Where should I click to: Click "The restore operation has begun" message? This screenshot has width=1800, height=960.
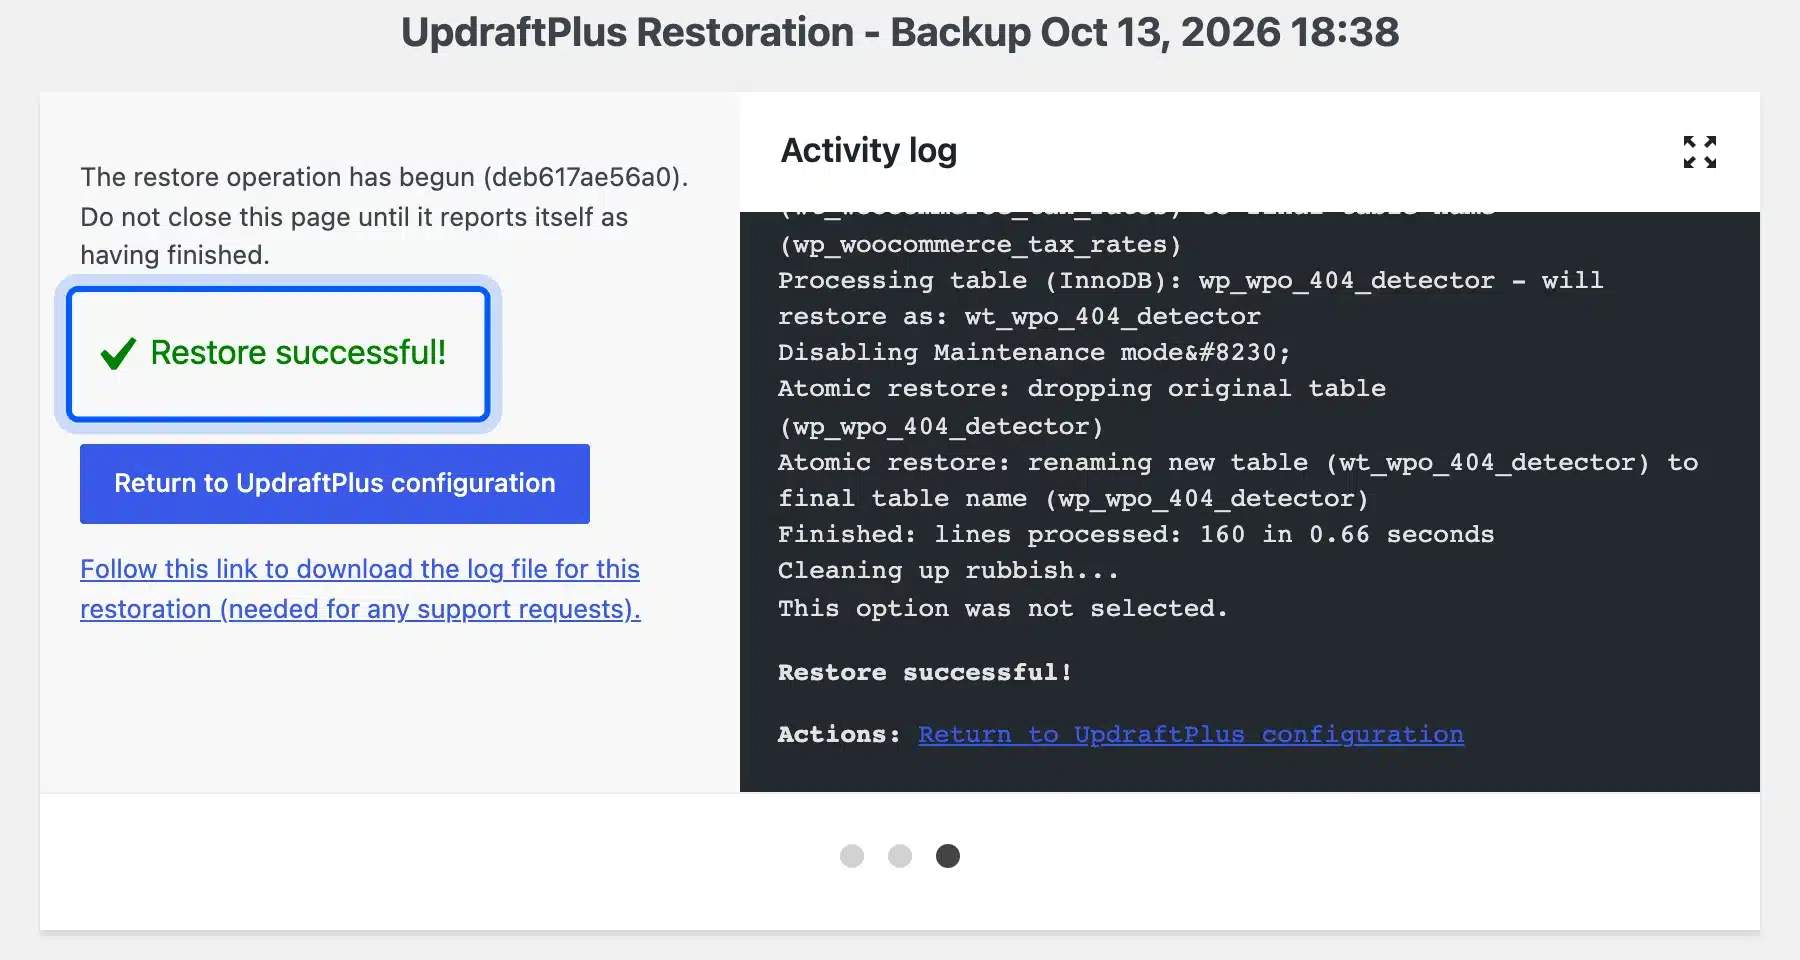(384, 216)
